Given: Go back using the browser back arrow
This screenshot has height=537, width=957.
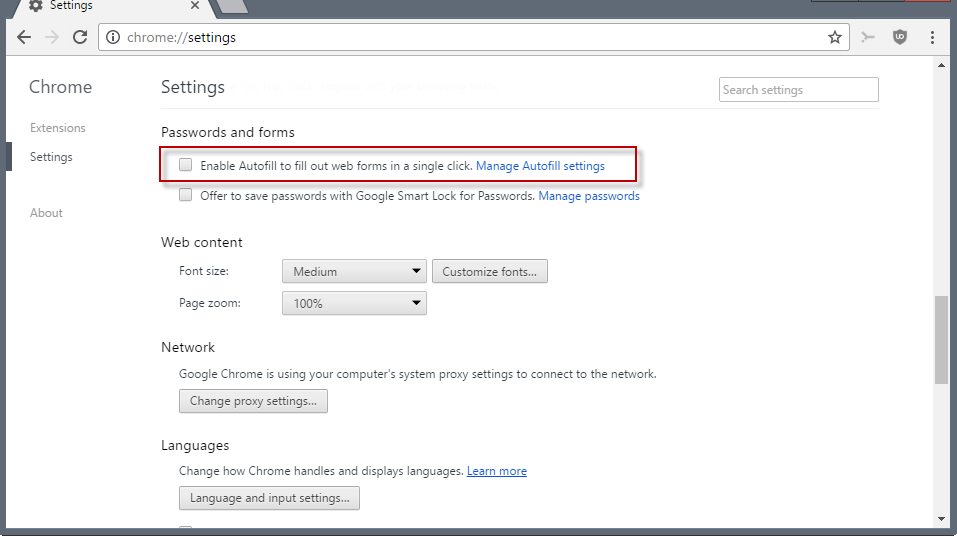Looking at the screenshot, I should tap(24, 37).
